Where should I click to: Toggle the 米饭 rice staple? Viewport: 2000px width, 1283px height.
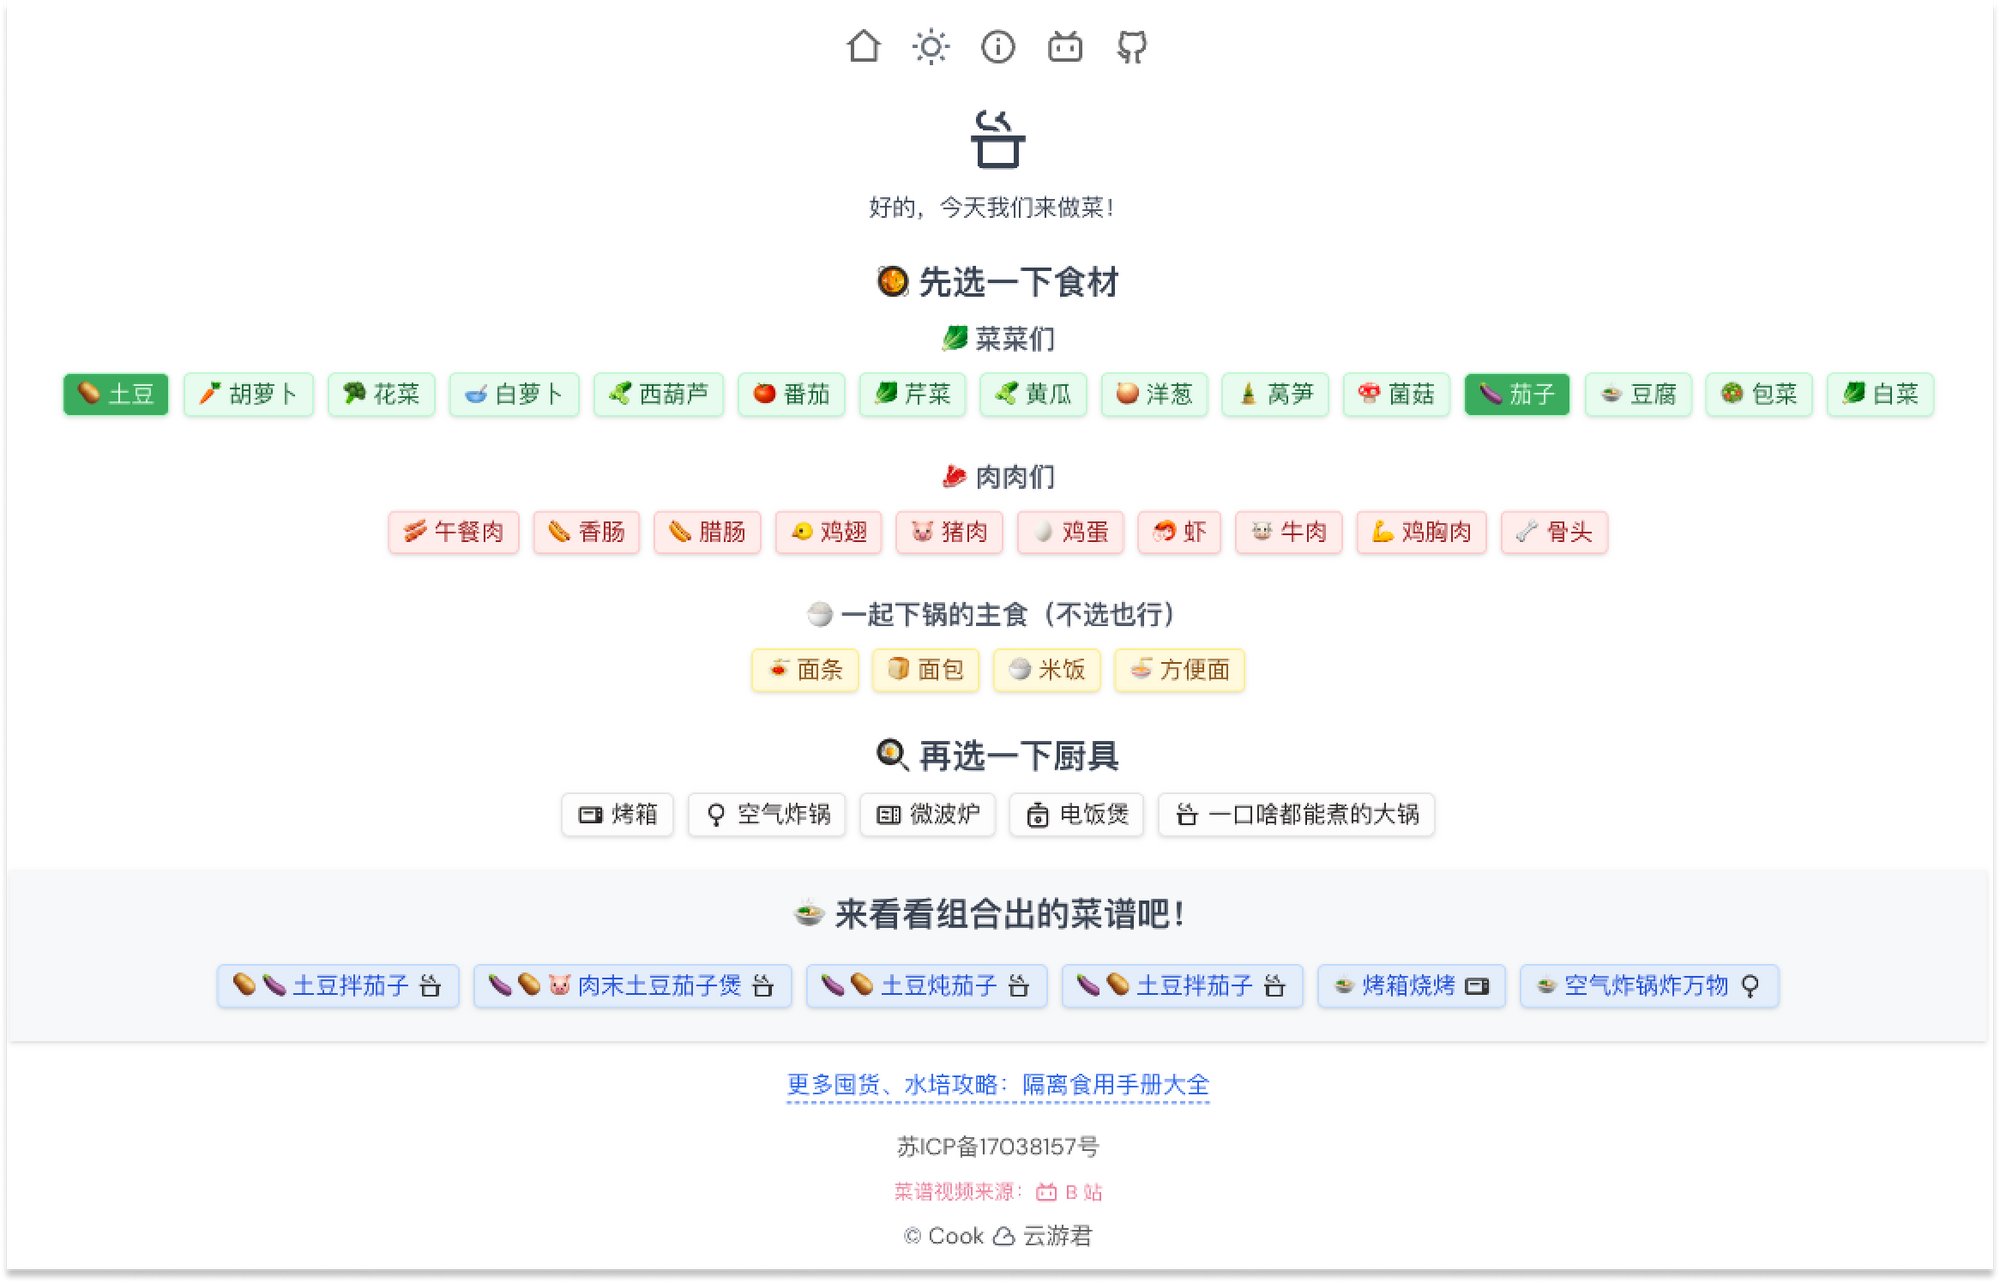pyautogui.click(x=1046, y=670)
